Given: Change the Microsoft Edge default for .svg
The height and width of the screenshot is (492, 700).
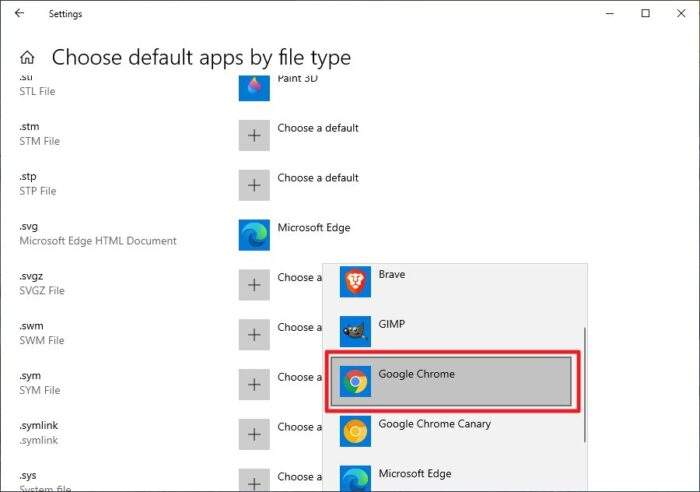Looking at the screenshot, I should coord(314,228).
